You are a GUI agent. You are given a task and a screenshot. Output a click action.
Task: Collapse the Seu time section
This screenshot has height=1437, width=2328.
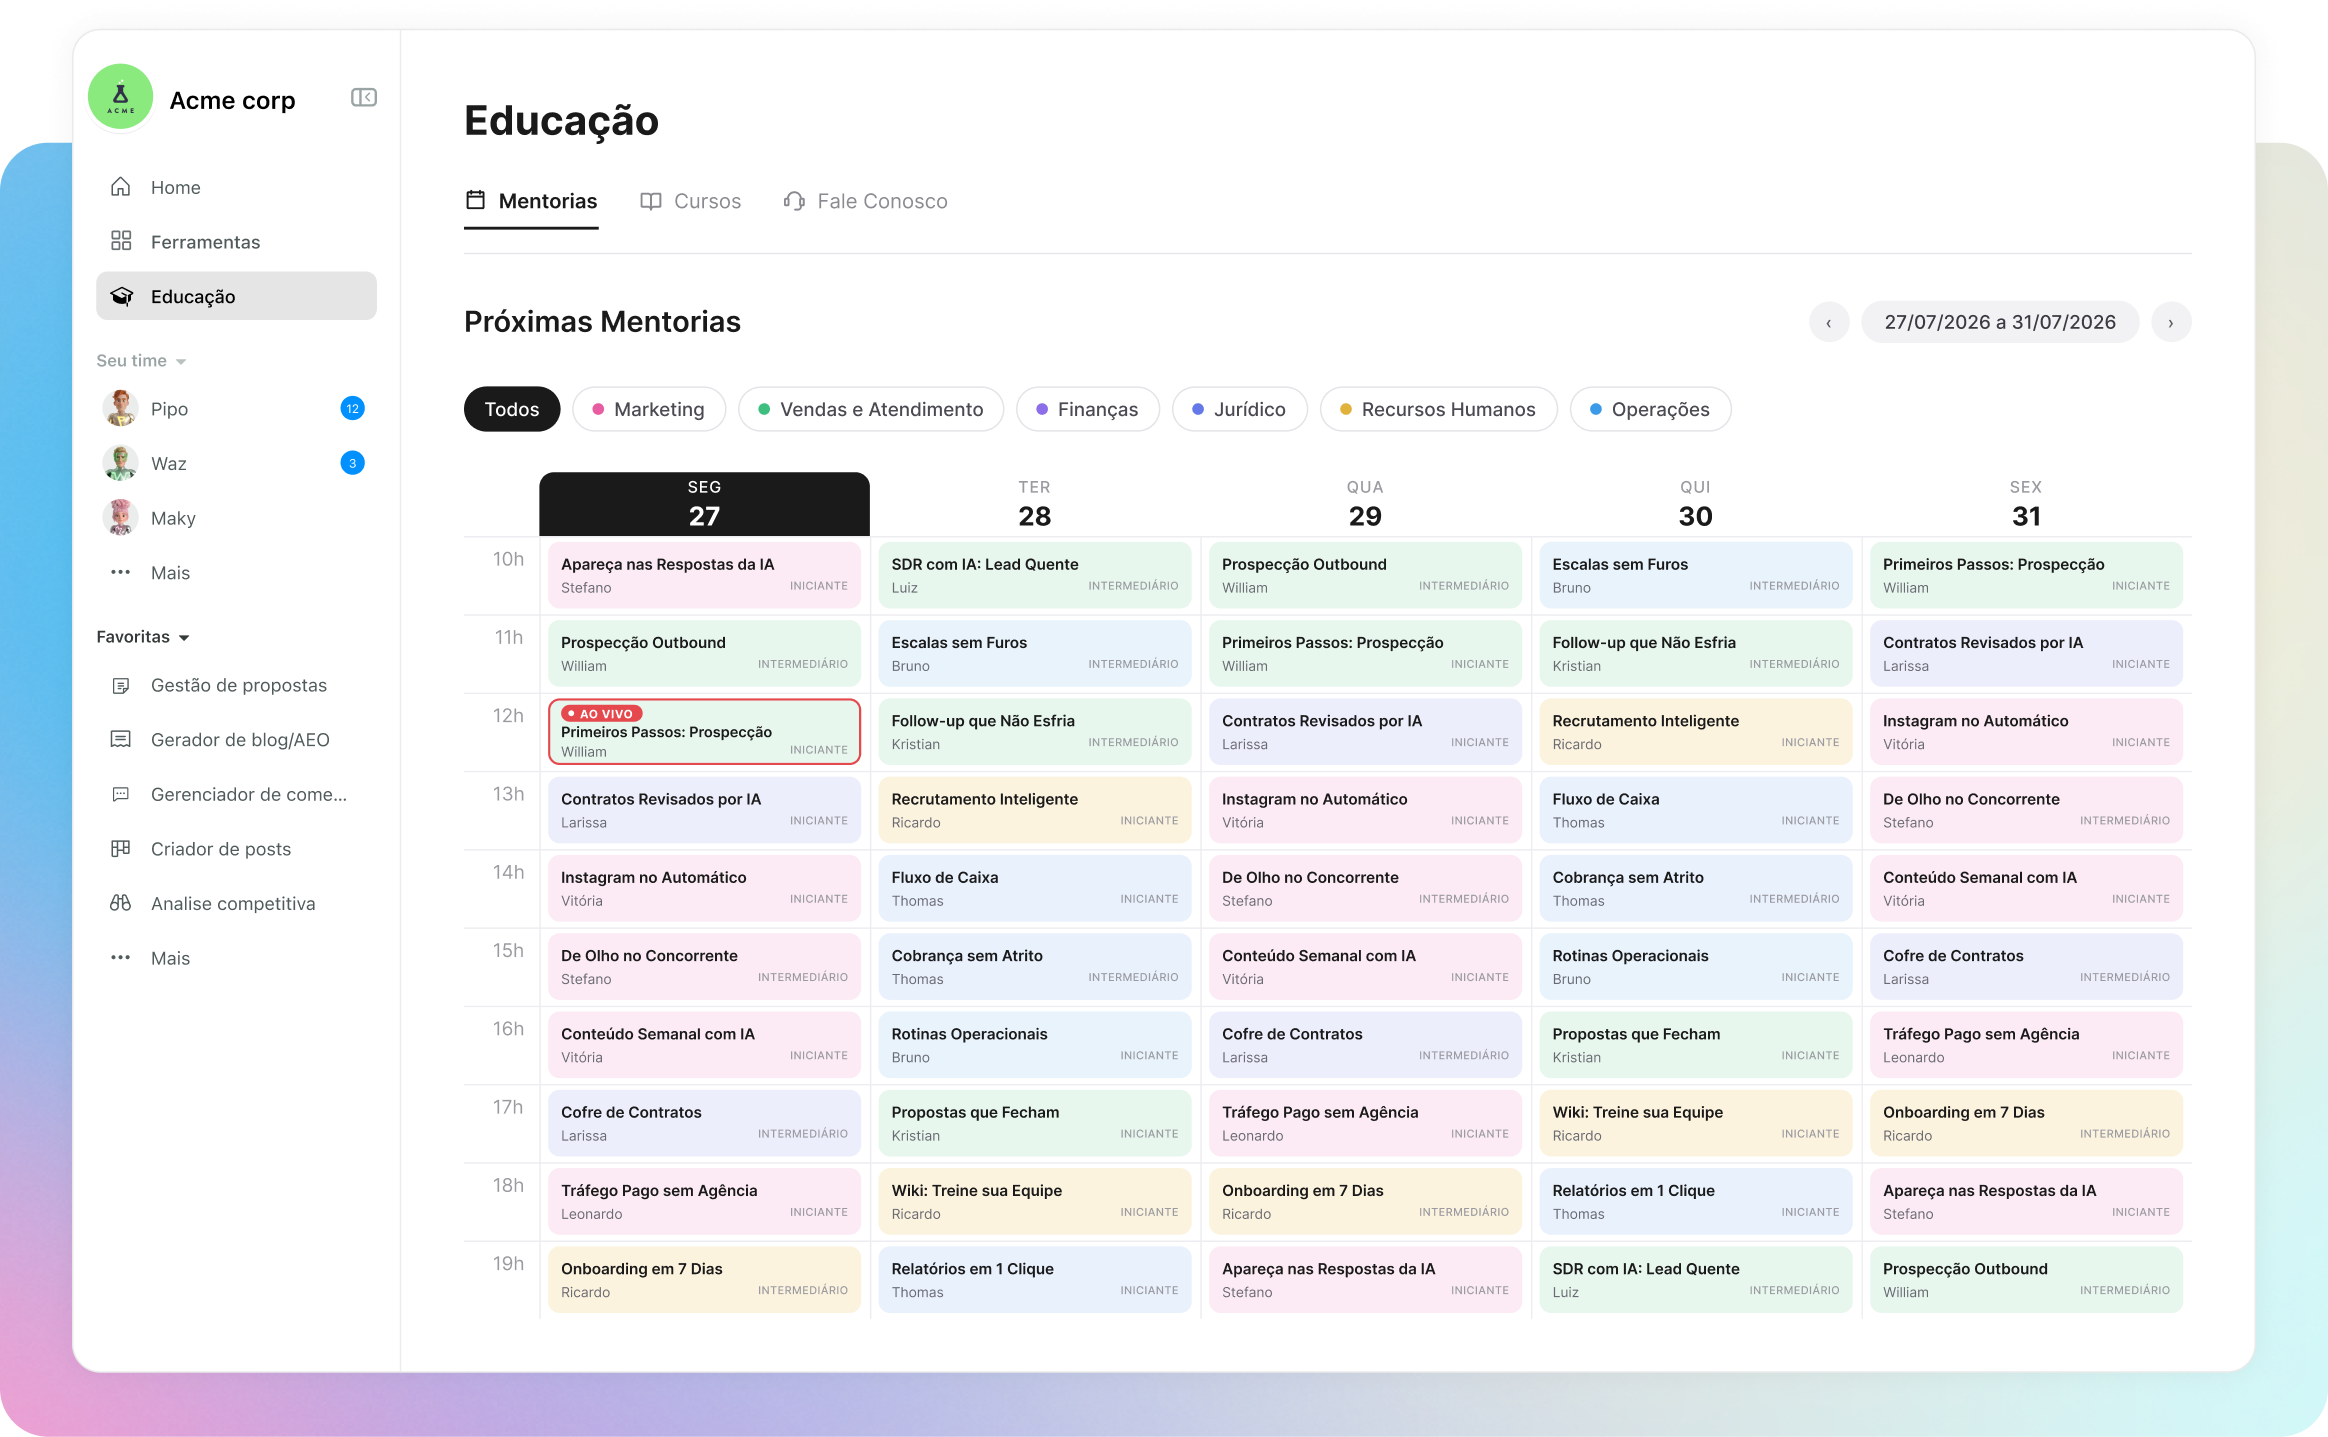pos(141,361)
